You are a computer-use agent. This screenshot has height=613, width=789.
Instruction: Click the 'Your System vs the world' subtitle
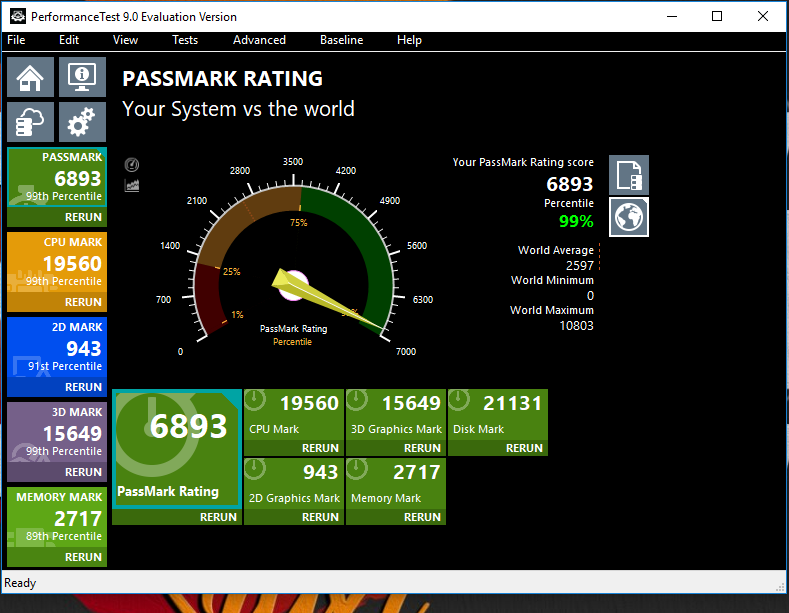click(x=239, y=109)
